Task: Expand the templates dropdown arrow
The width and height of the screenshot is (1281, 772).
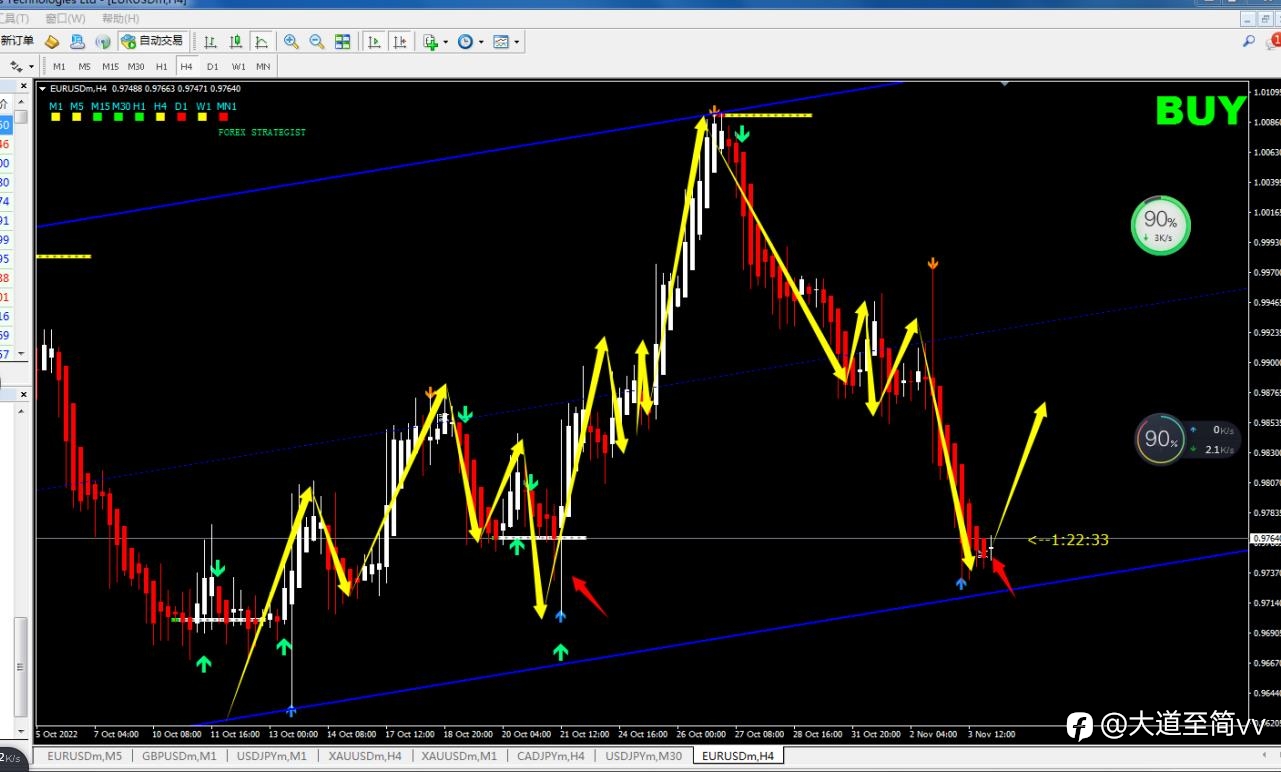Action: coord(517,42)
